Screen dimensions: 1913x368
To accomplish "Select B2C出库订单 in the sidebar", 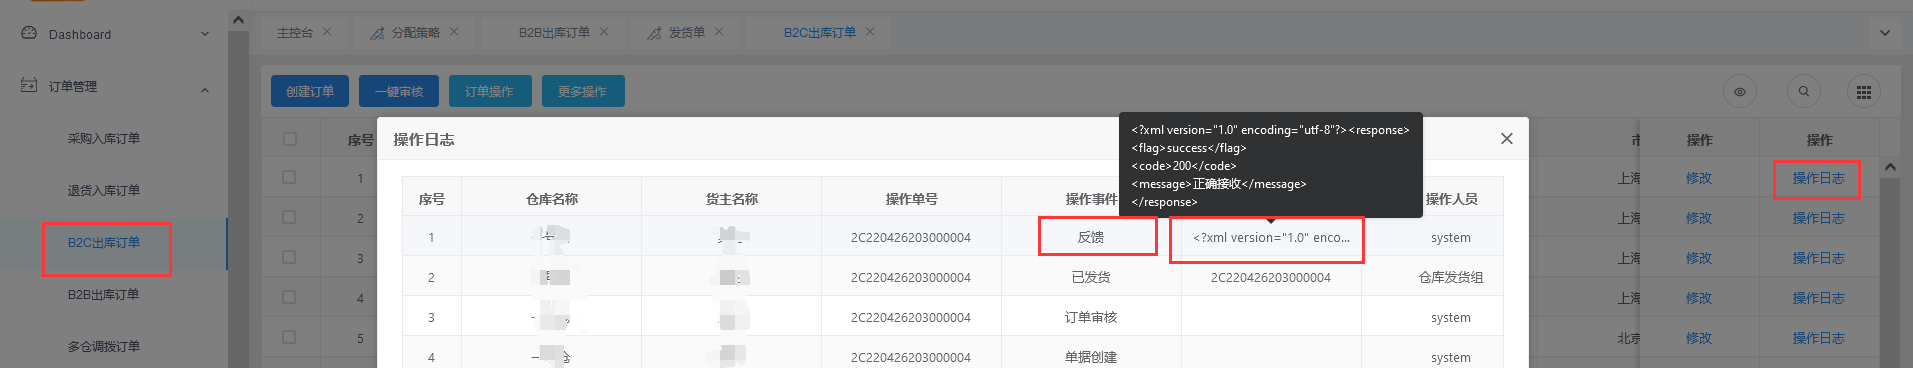I will click(x=104, y=242).
